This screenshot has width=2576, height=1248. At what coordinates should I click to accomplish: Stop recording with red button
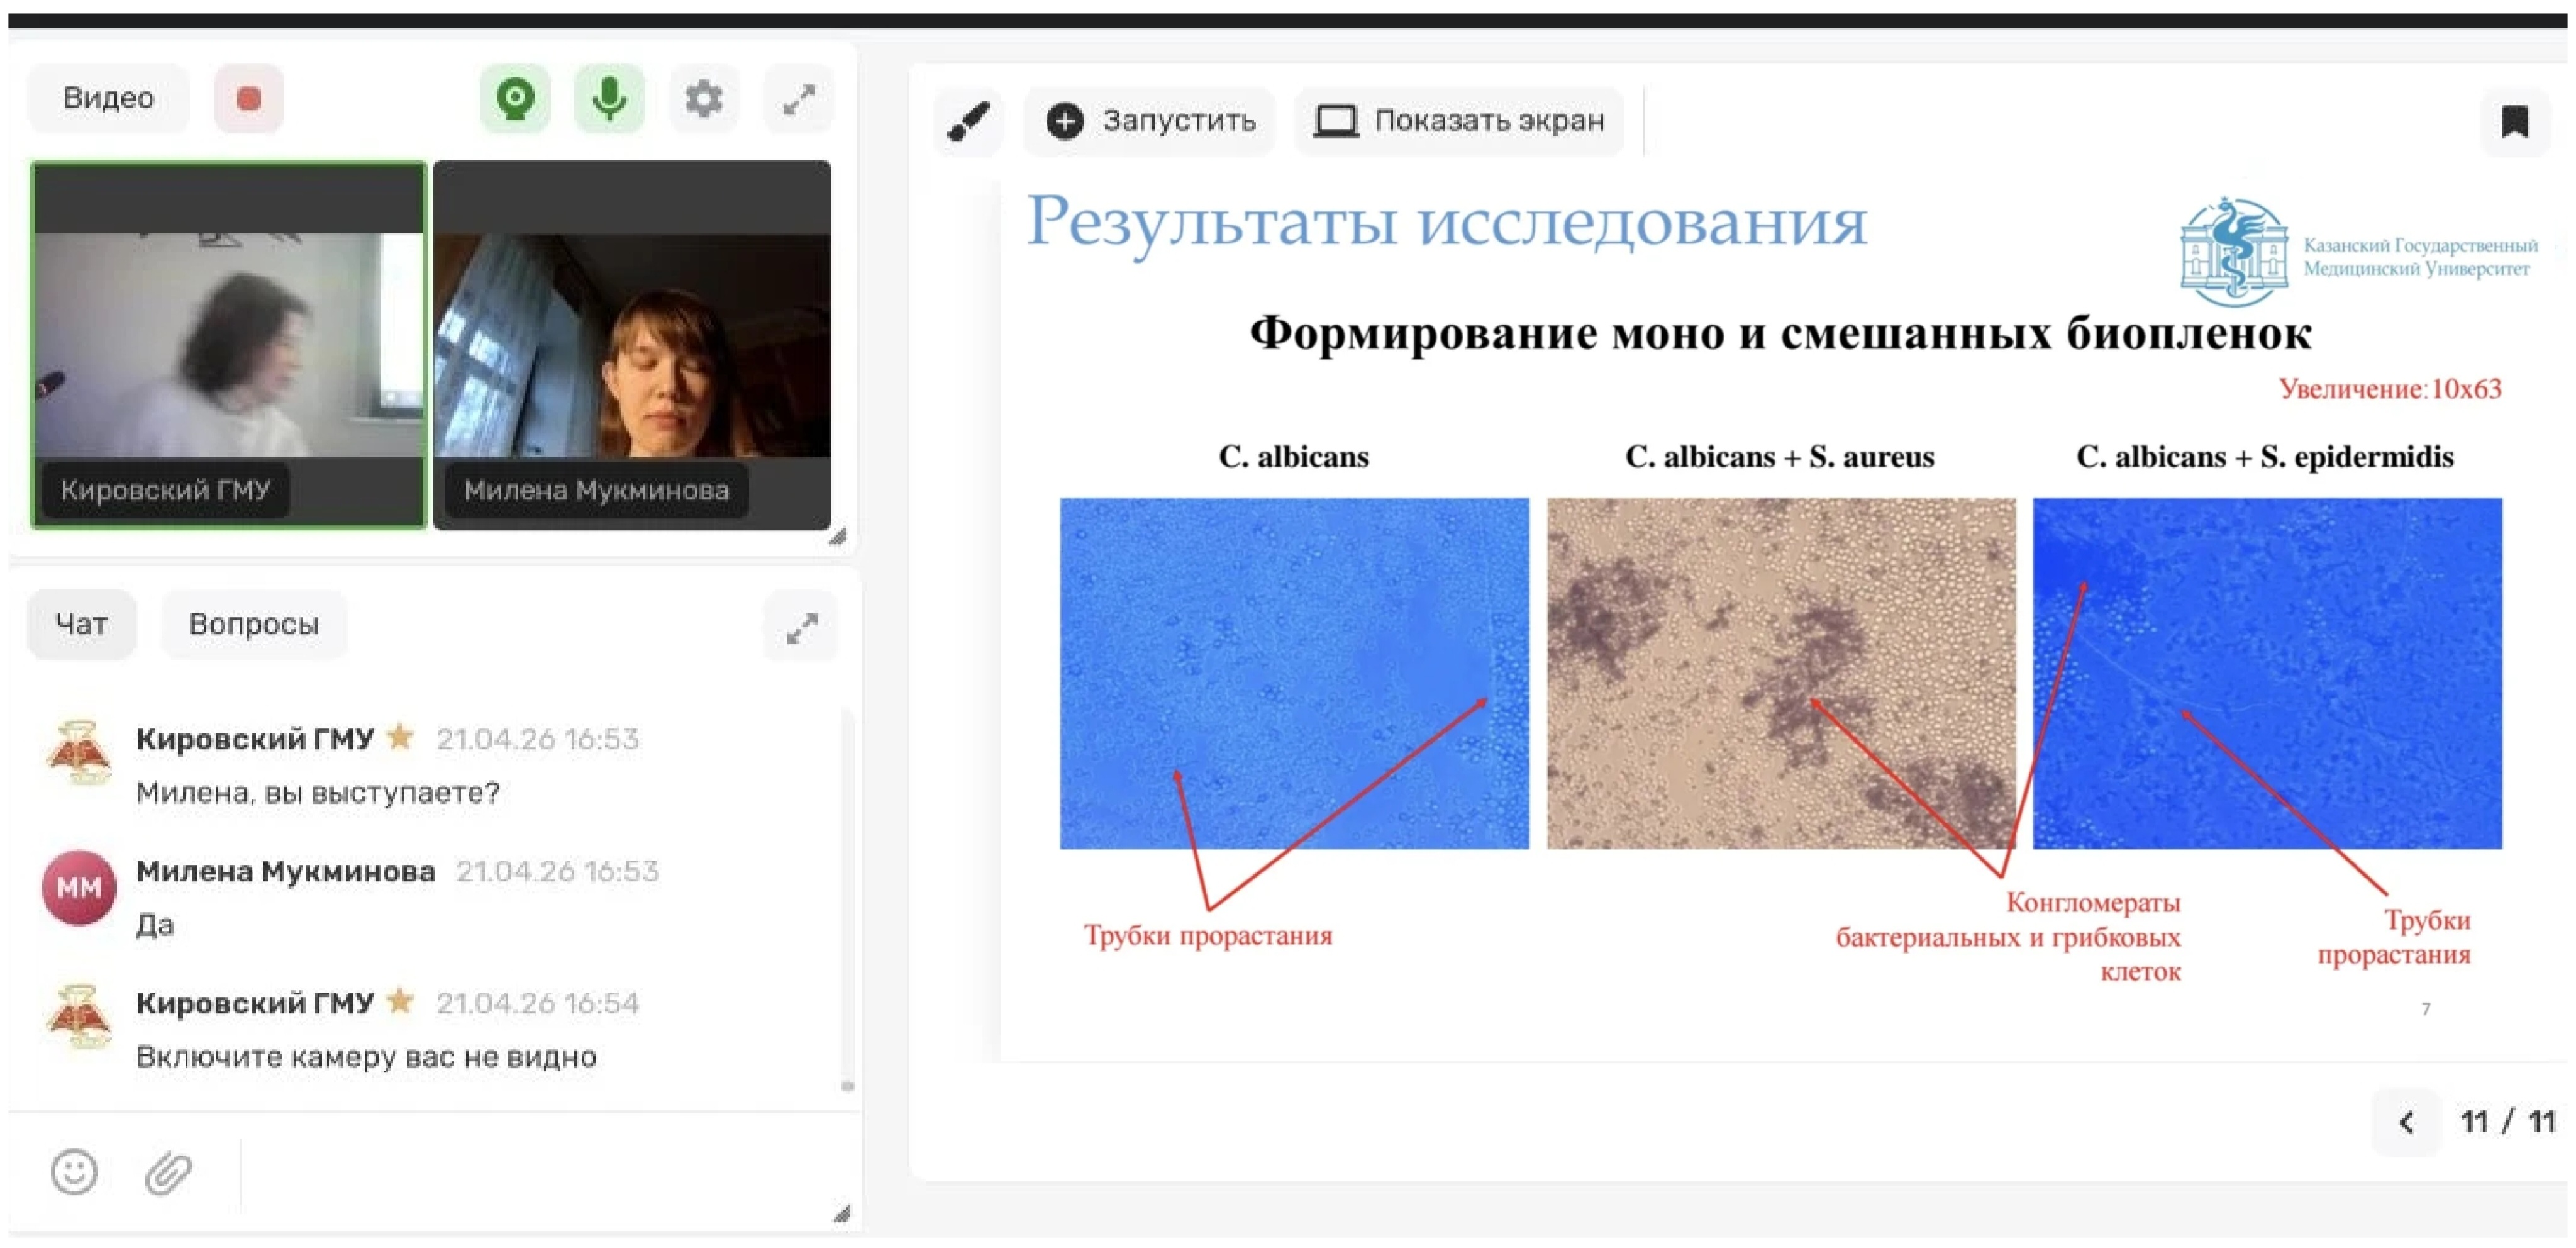tap(249, 99)
